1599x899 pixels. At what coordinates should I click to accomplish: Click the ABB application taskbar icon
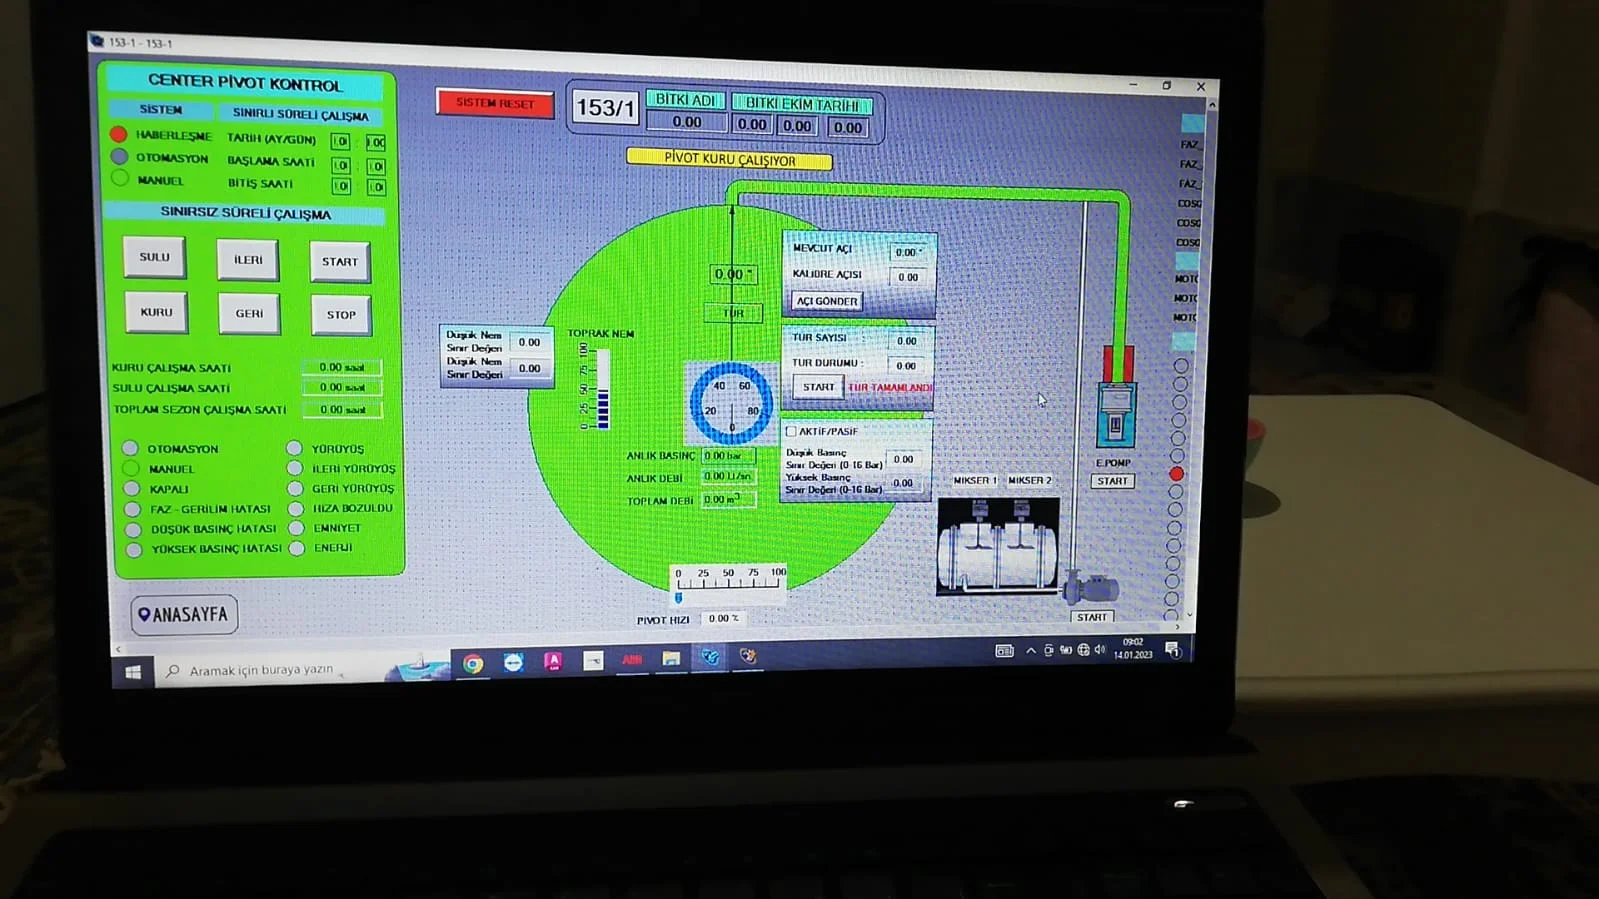(632, 660)
